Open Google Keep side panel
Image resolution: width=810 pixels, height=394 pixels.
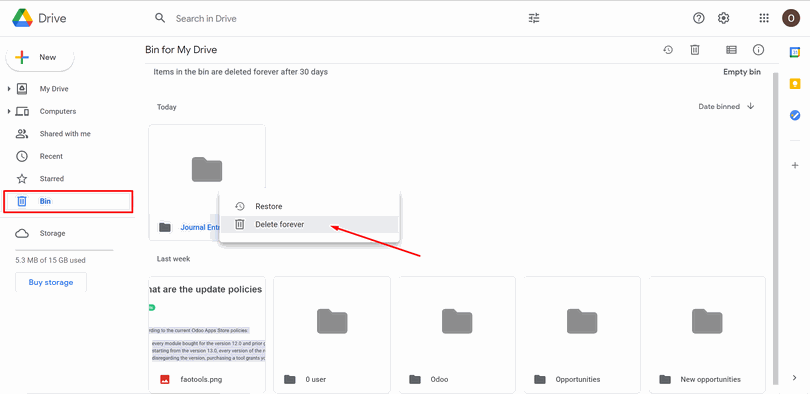(795, 84)
